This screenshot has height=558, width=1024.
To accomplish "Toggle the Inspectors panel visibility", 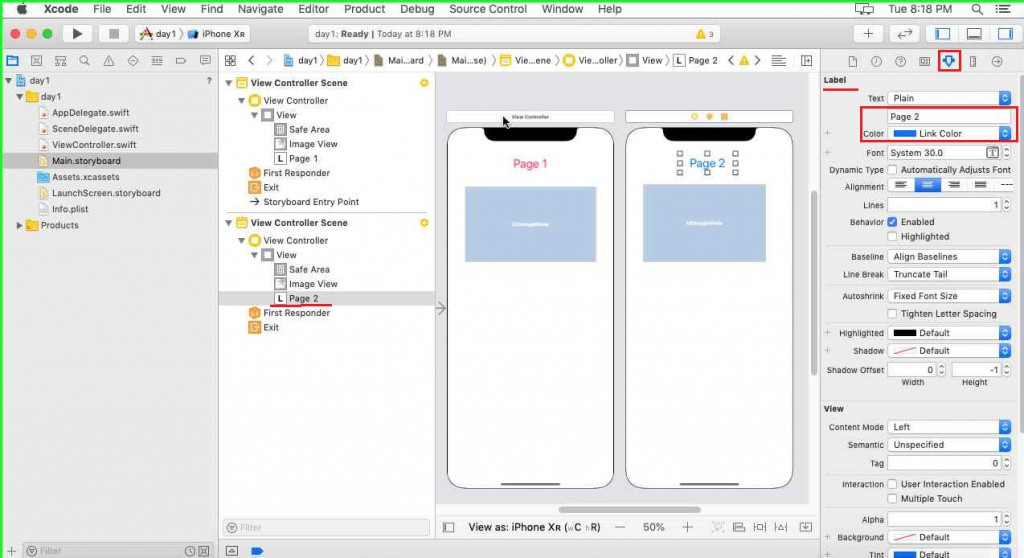I will [1005, 33].
